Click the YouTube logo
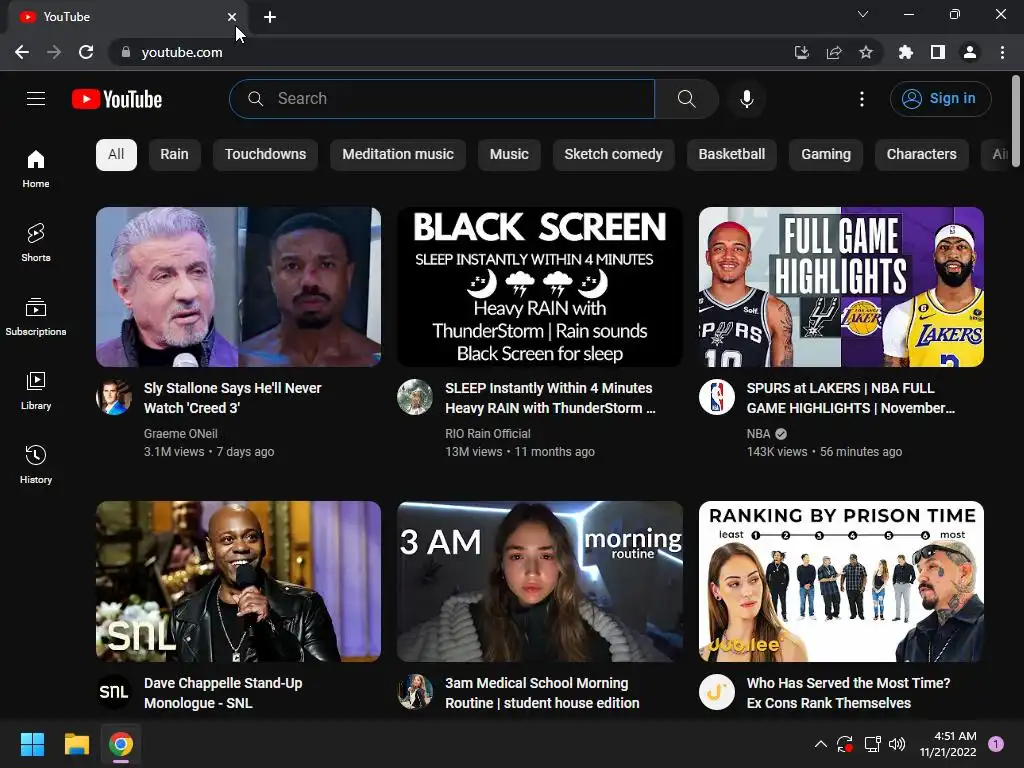 pyautogui.click(x=117, y=99)
